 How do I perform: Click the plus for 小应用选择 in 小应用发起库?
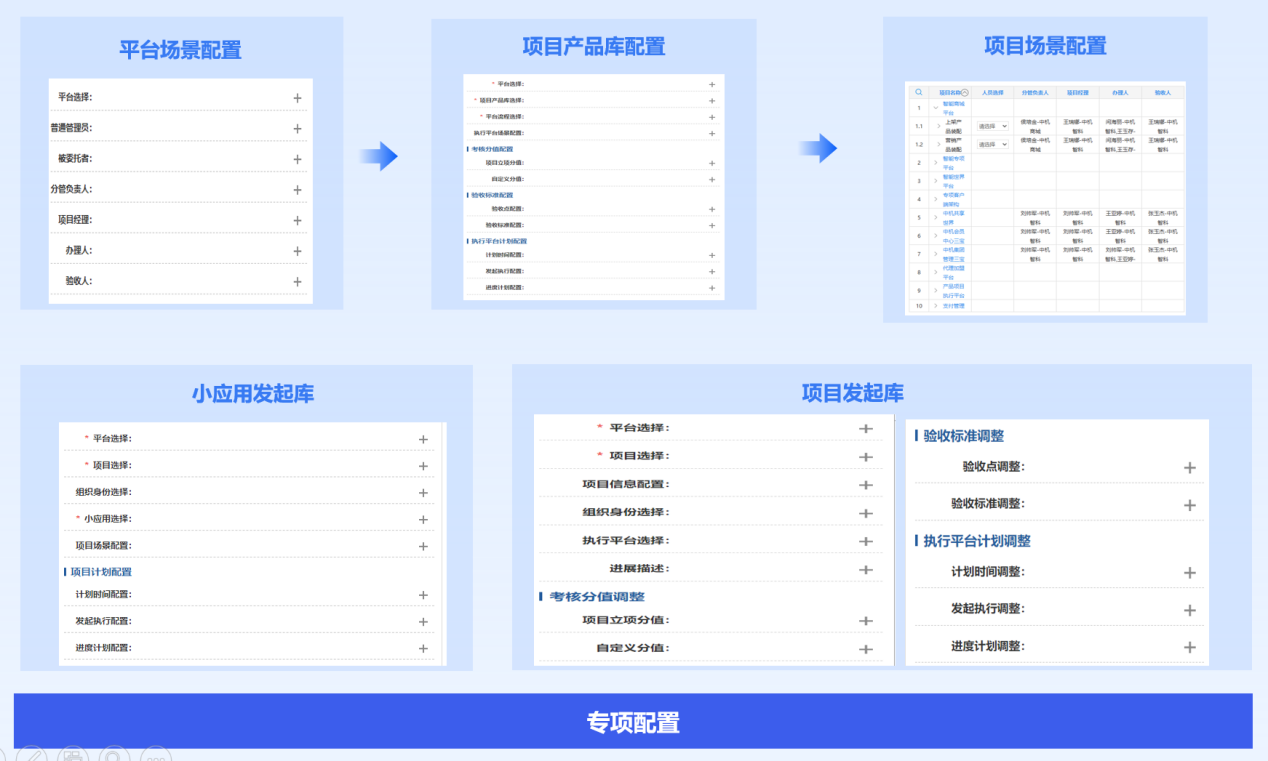click(423, 520)
